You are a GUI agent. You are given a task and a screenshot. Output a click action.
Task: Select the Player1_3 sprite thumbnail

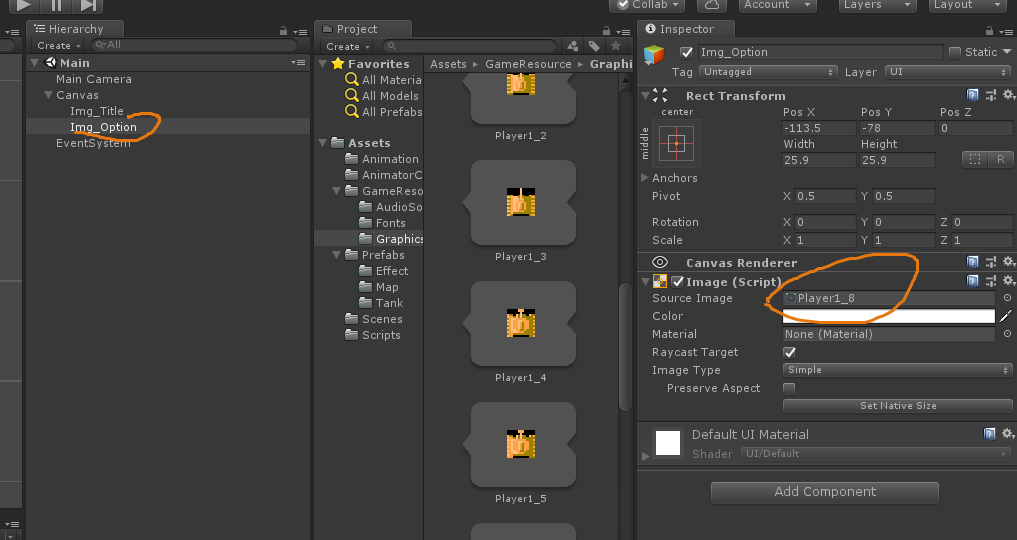click(521, 203)
